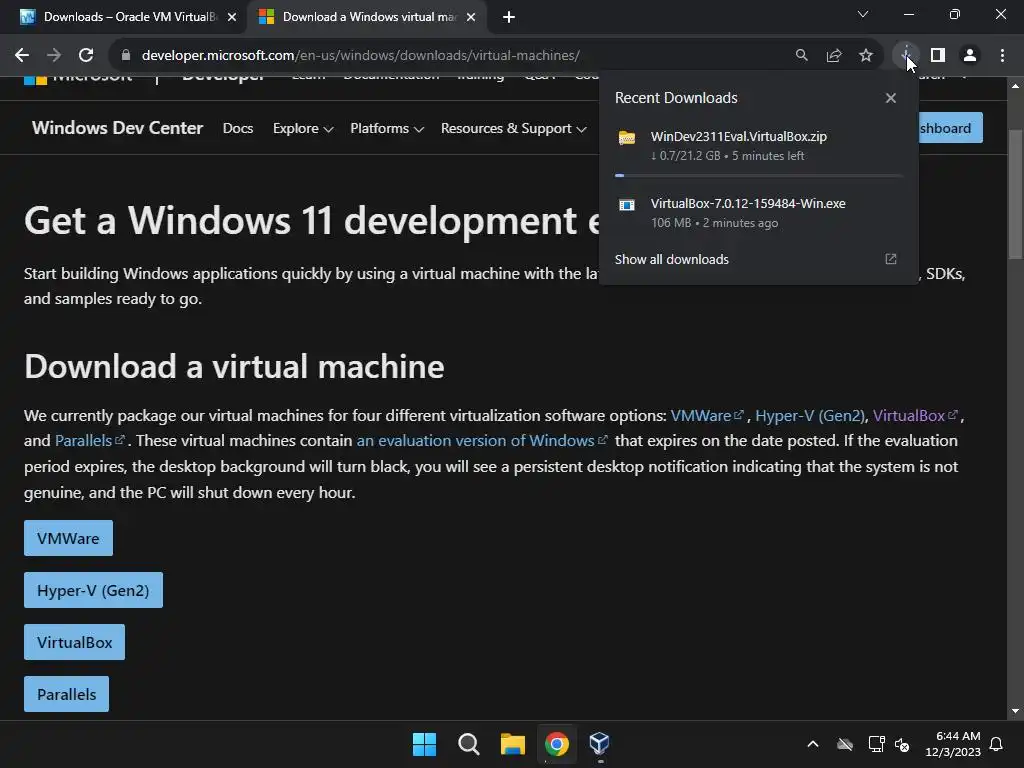This screenshot has height=768, width=1024.
Task: Close the Windows virtual machine tab
Action: tap(471, 18)
